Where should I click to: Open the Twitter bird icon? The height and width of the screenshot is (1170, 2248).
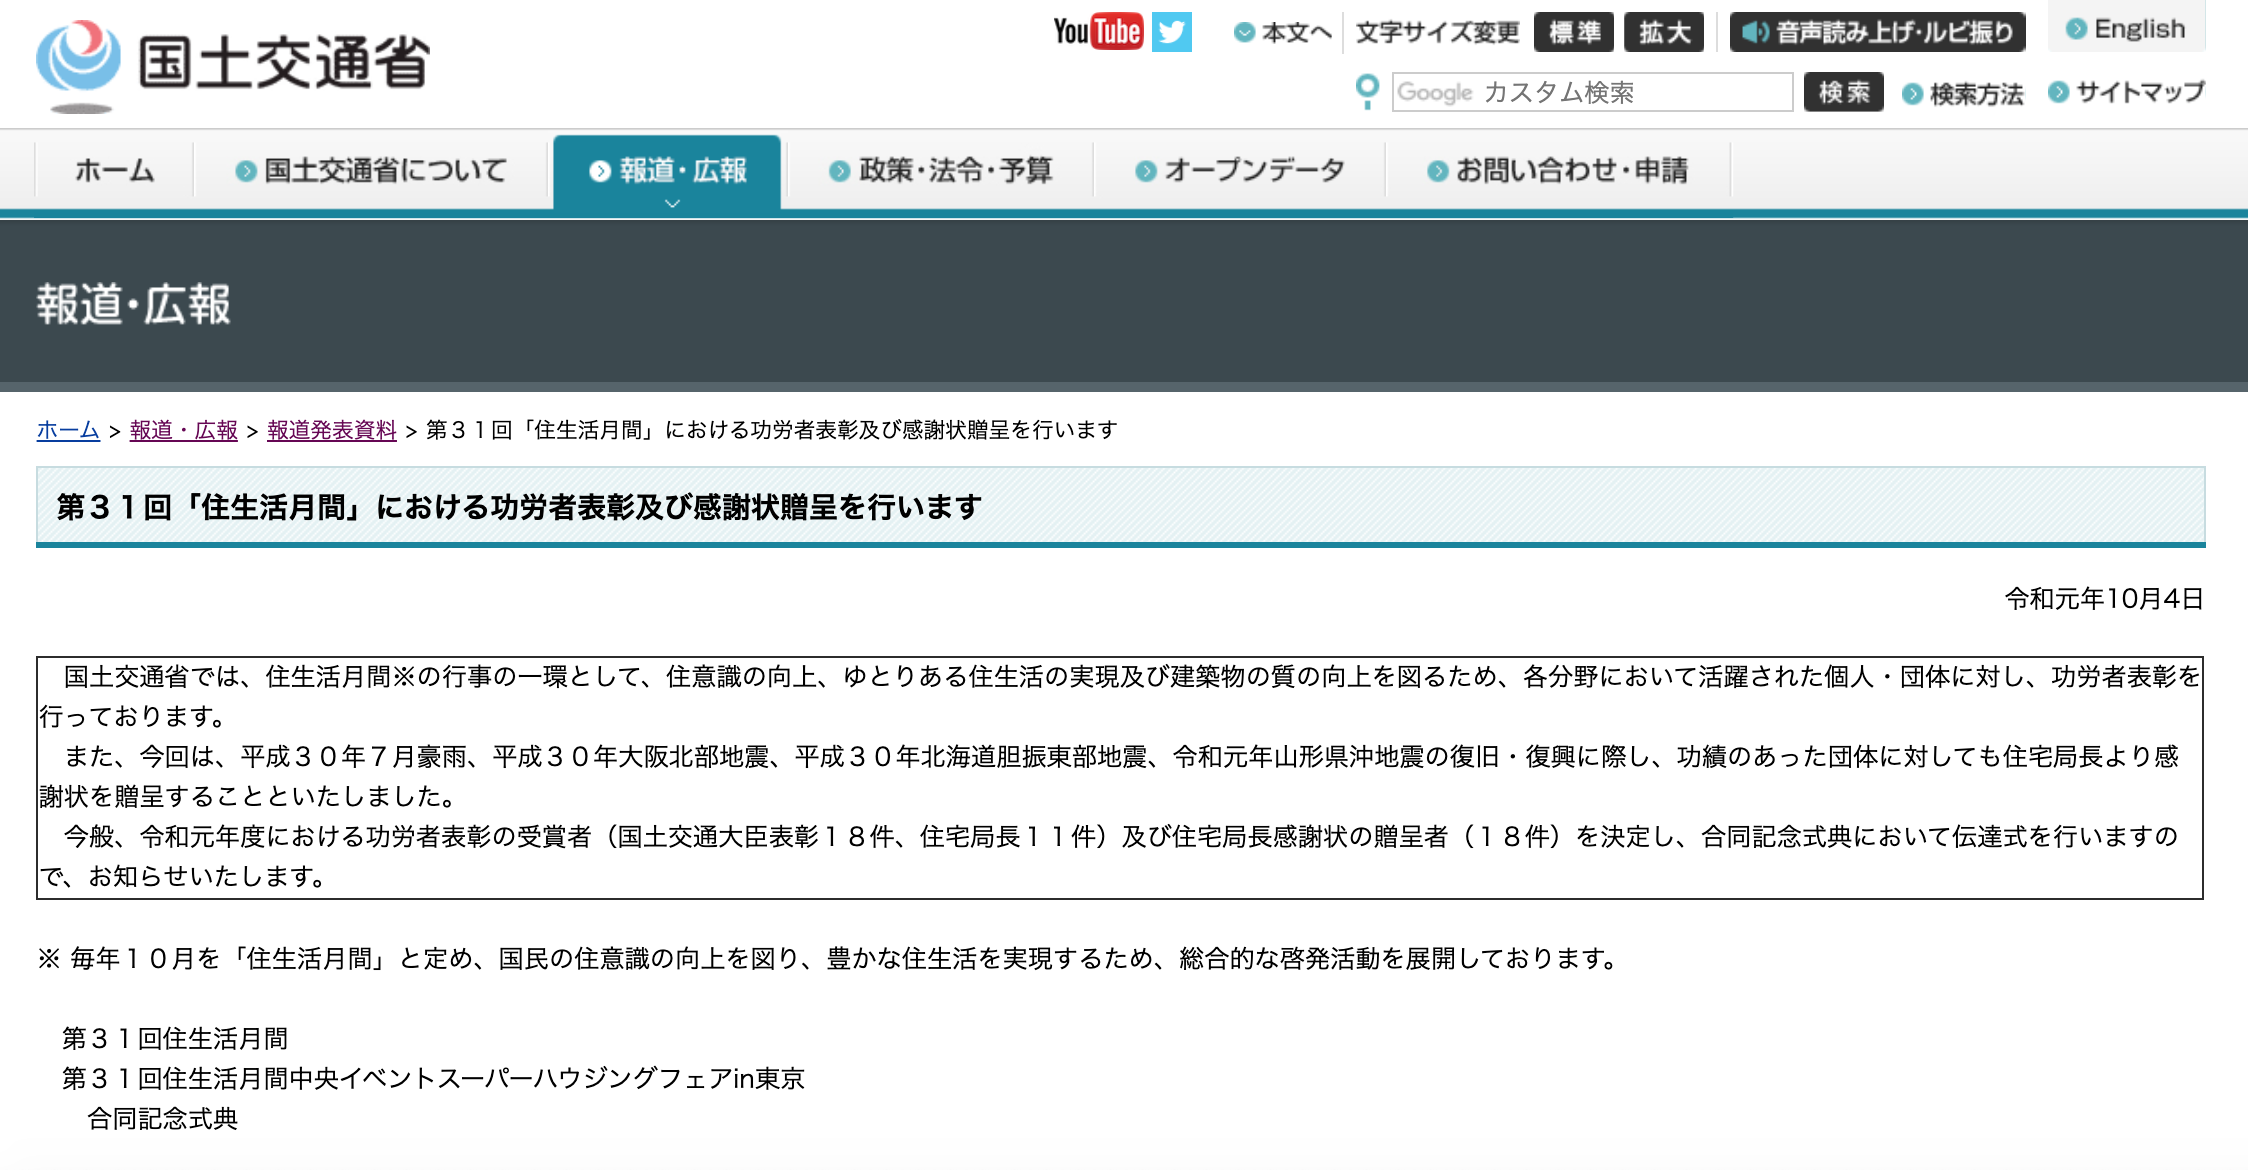click(1171, 32)
